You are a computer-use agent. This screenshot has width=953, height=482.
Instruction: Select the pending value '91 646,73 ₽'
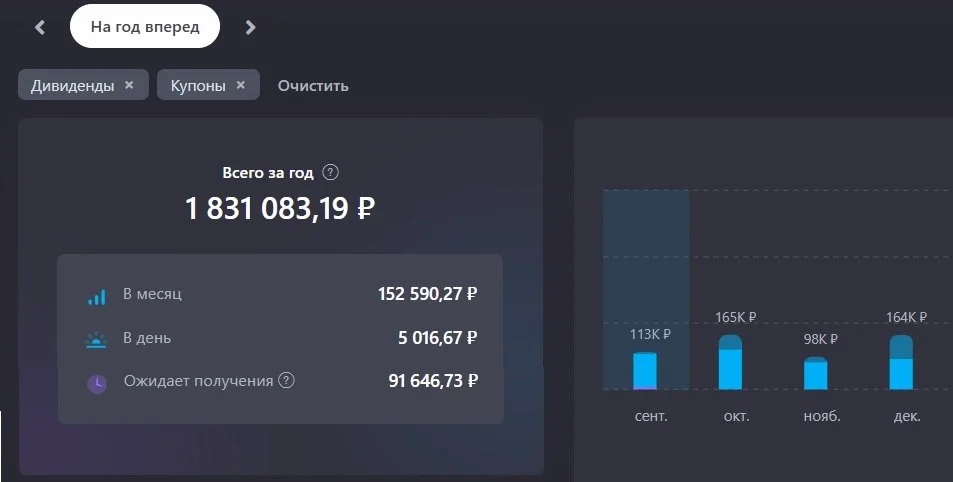(433, 381)
